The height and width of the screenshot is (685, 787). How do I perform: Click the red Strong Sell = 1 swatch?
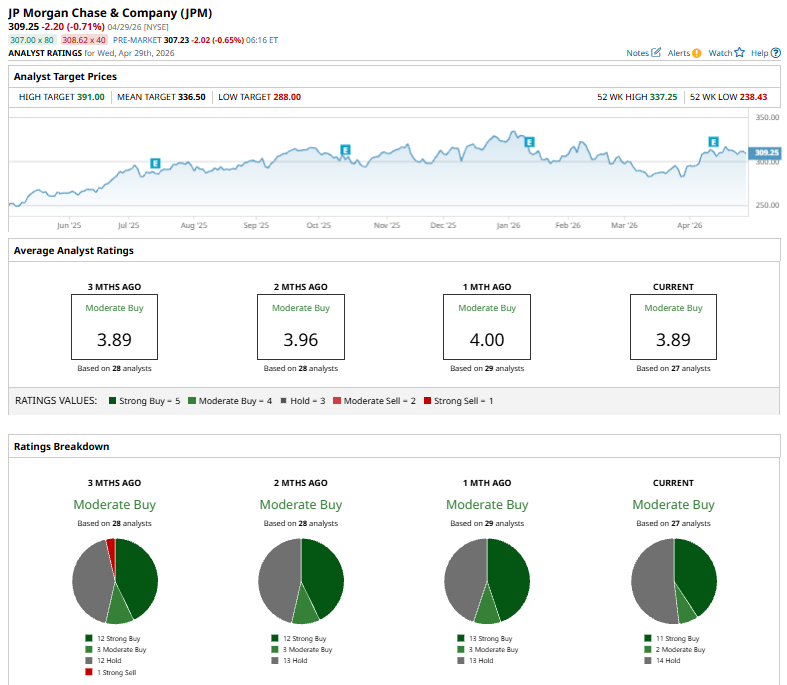click(x=427, y=400)
